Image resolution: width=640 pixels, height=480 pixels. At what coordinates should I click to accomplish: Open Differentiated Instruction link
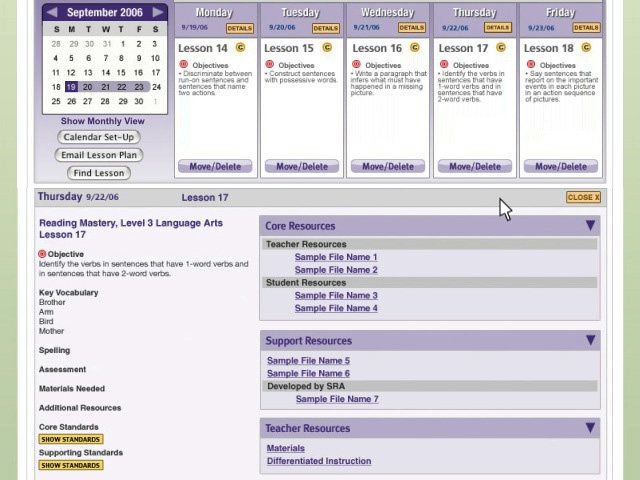tap(319, 461)
